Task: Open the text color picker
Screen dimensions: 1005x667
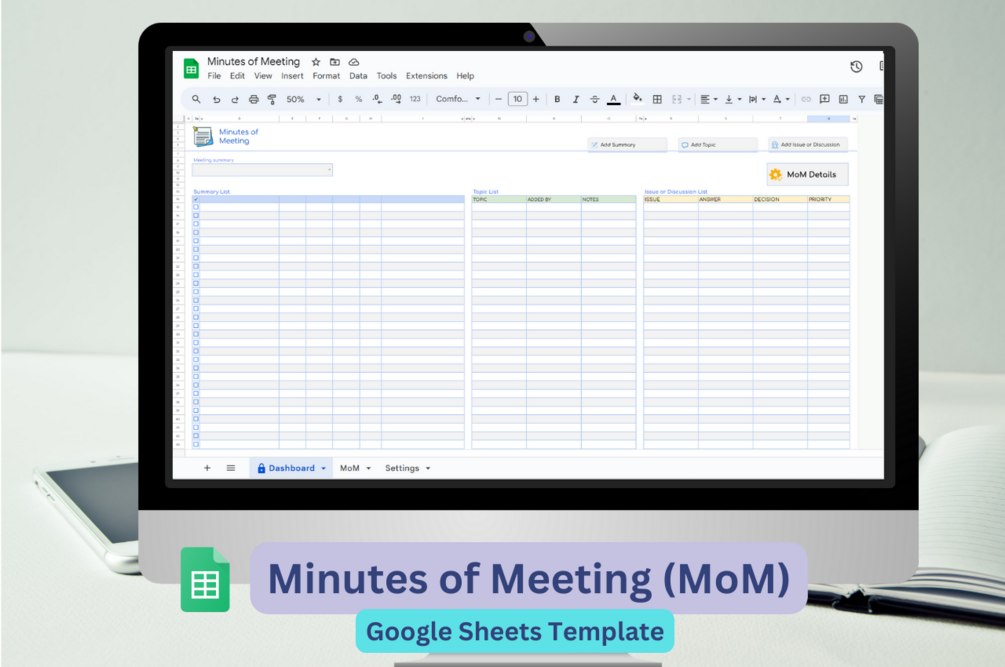Action: (613, 99)
